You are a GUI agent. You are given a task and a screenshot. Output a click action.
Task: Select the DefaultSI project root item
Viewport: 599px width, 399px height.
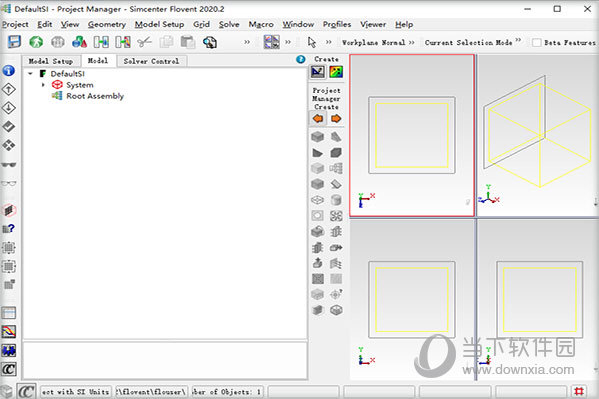click(x=68, y=74)
